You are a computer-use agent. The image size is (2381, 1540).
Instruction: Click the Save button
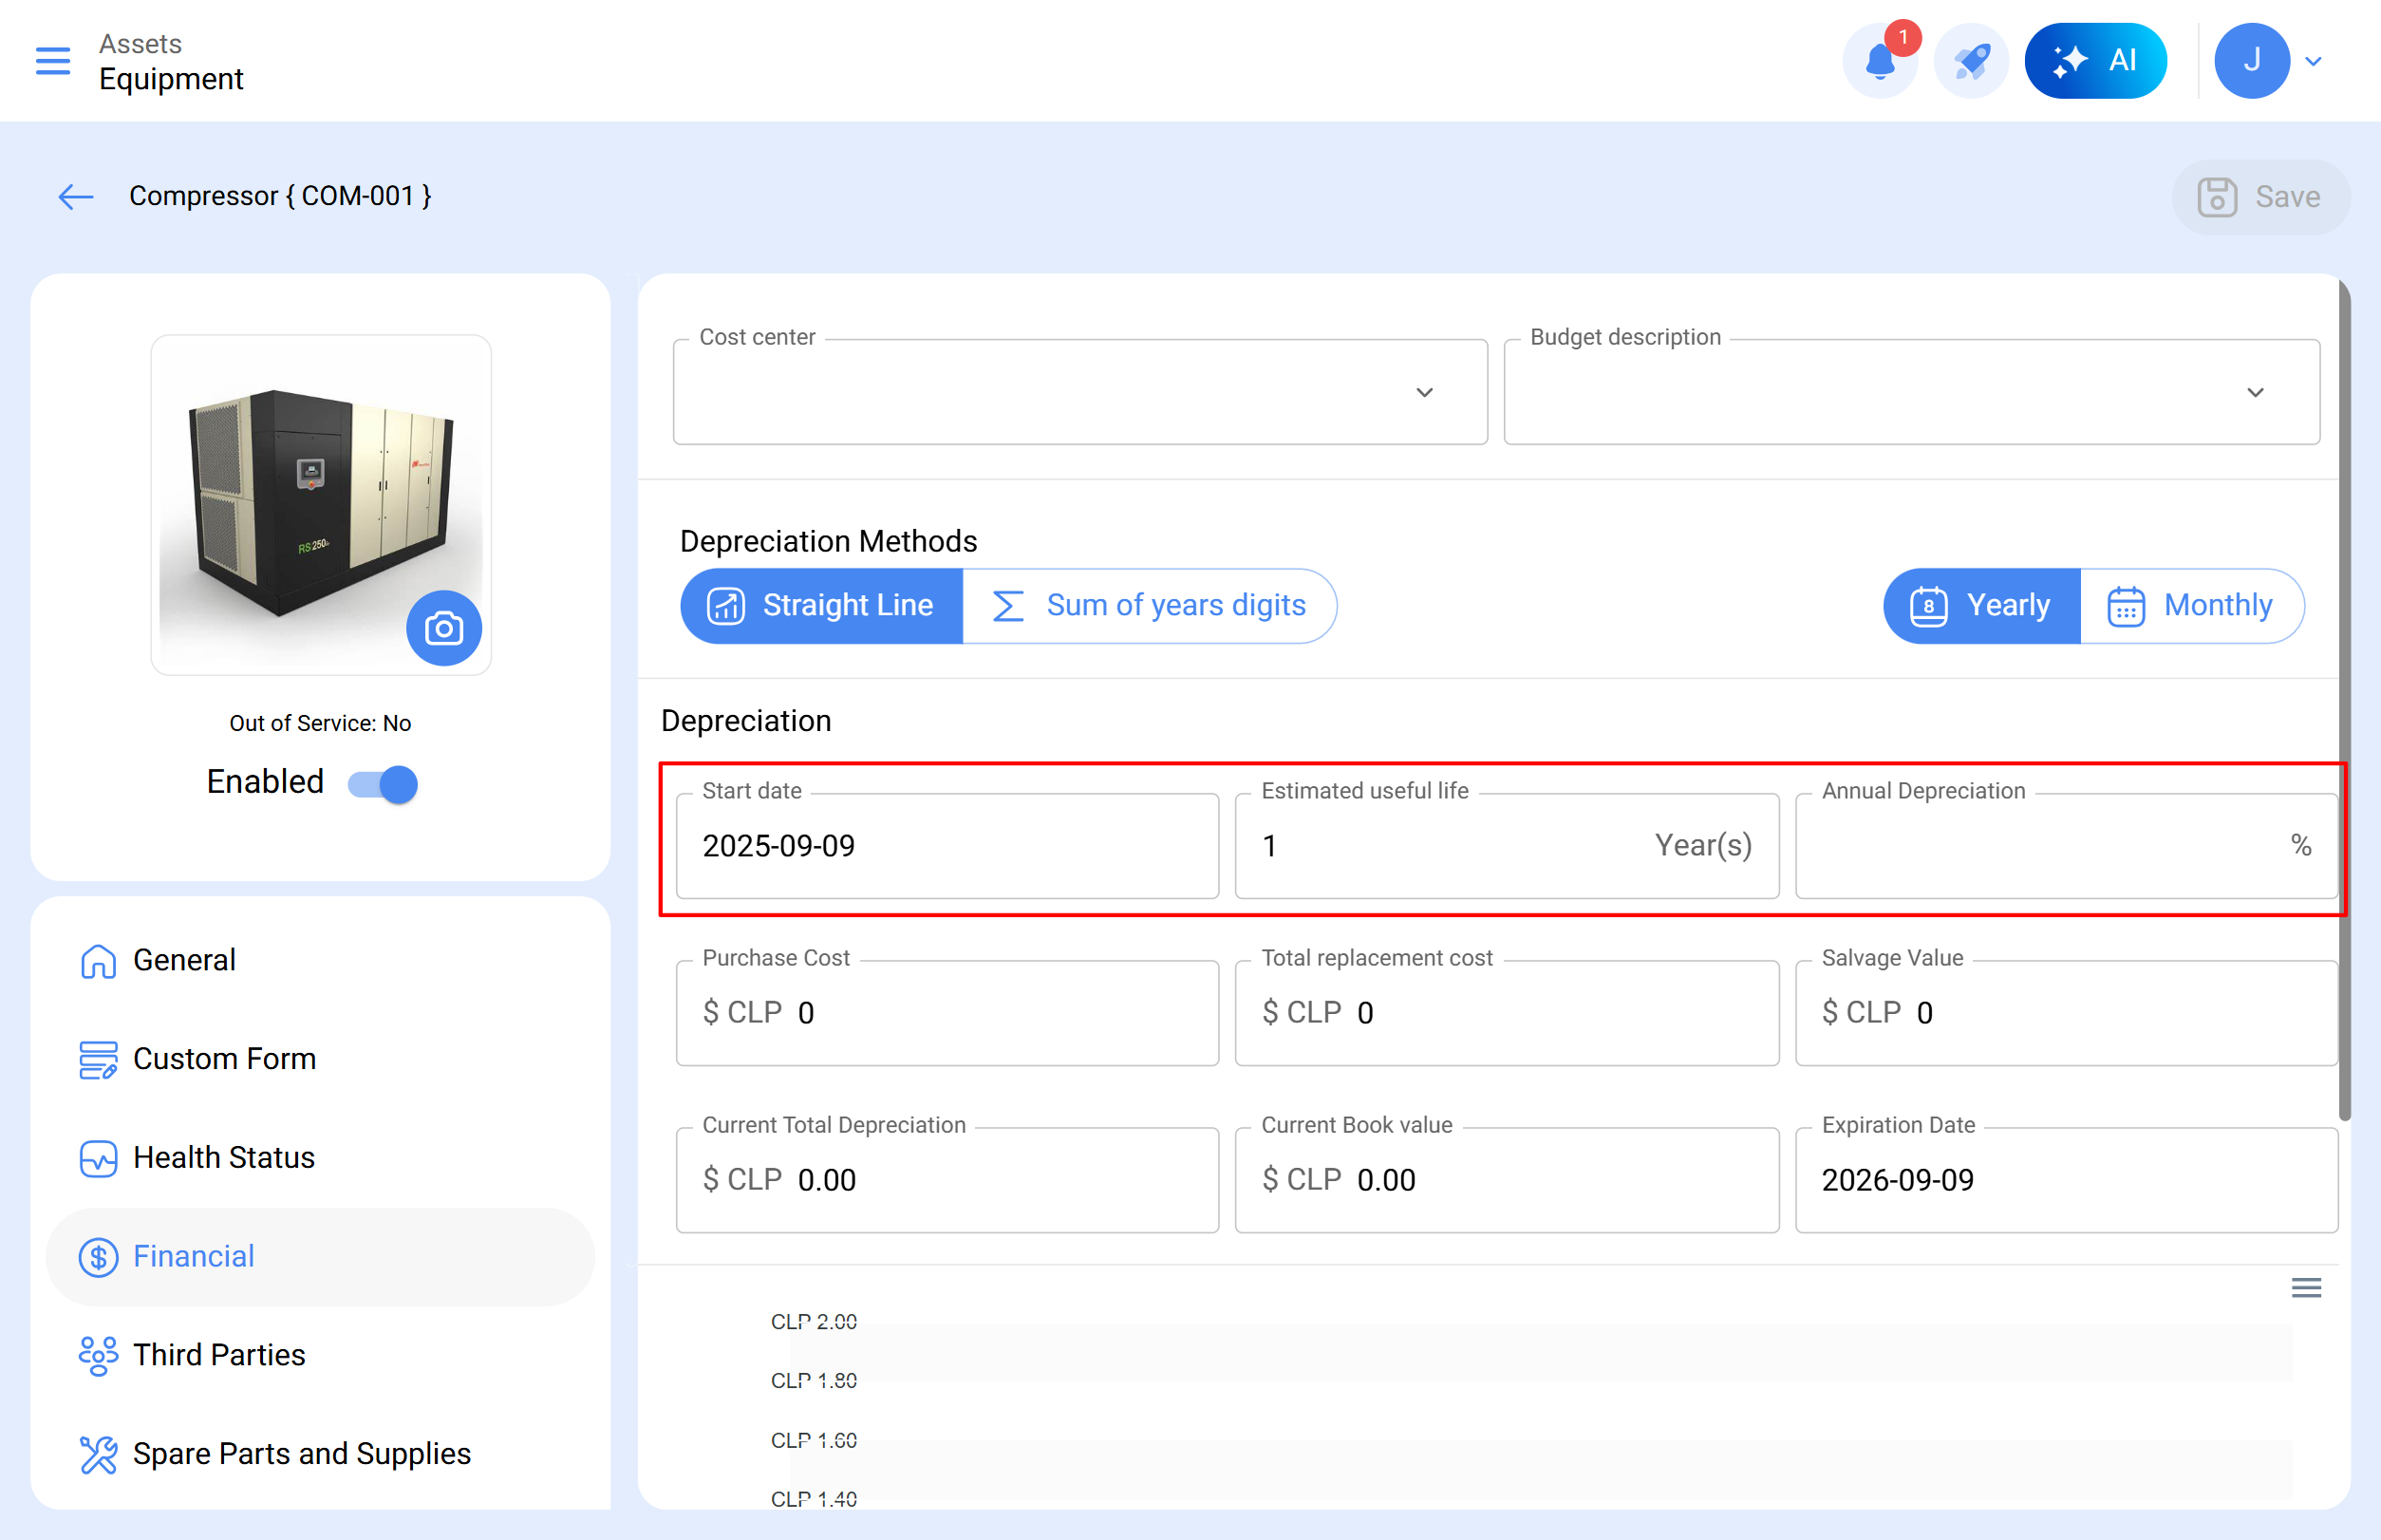pyautogui.click(x=2260, y=197)
